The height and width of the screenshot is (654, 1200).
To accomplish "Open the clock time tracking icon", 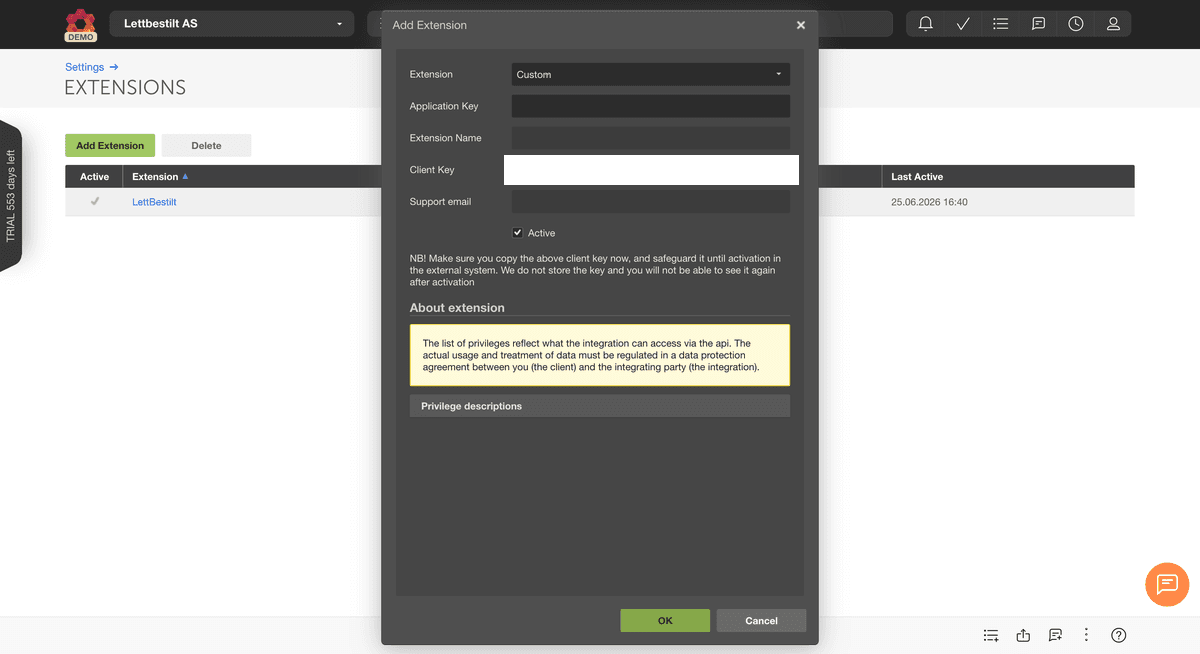I will tap(1076, 24).
